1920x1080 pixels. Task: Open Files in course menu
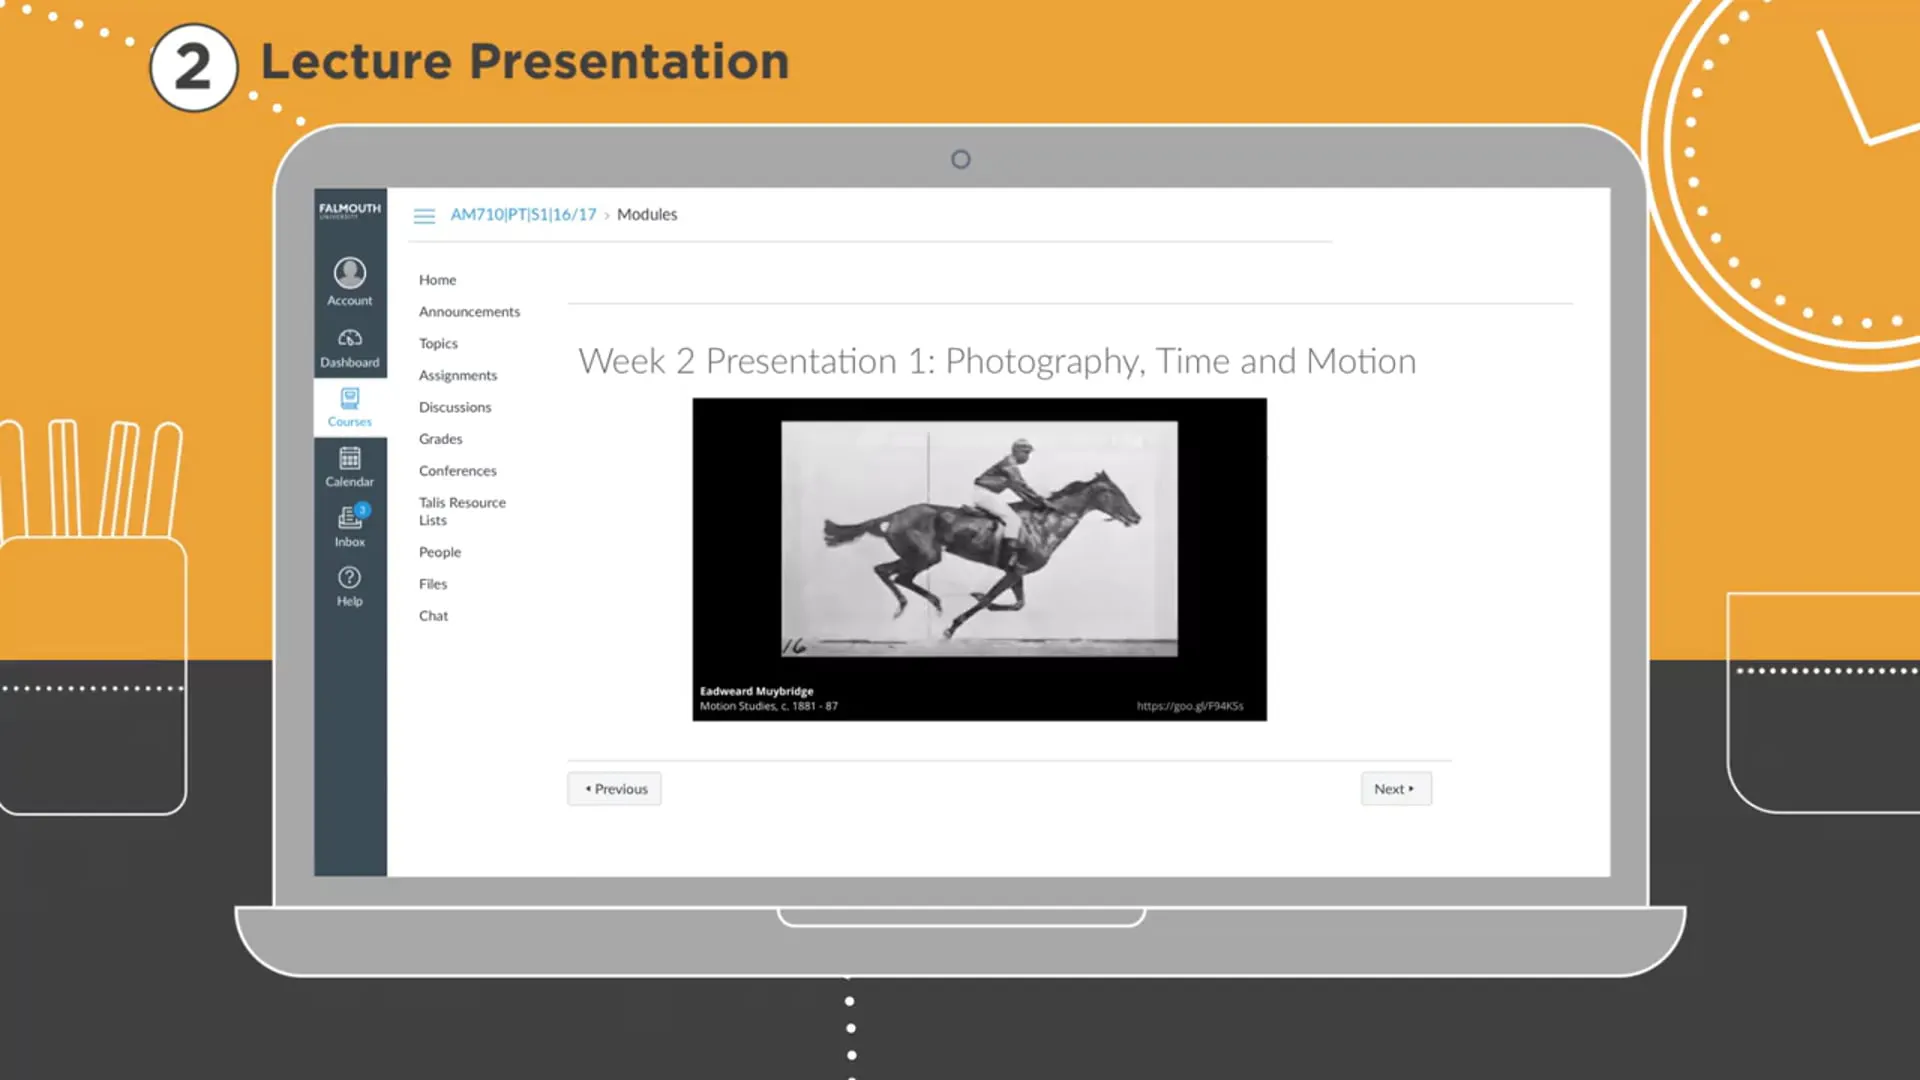433,584
